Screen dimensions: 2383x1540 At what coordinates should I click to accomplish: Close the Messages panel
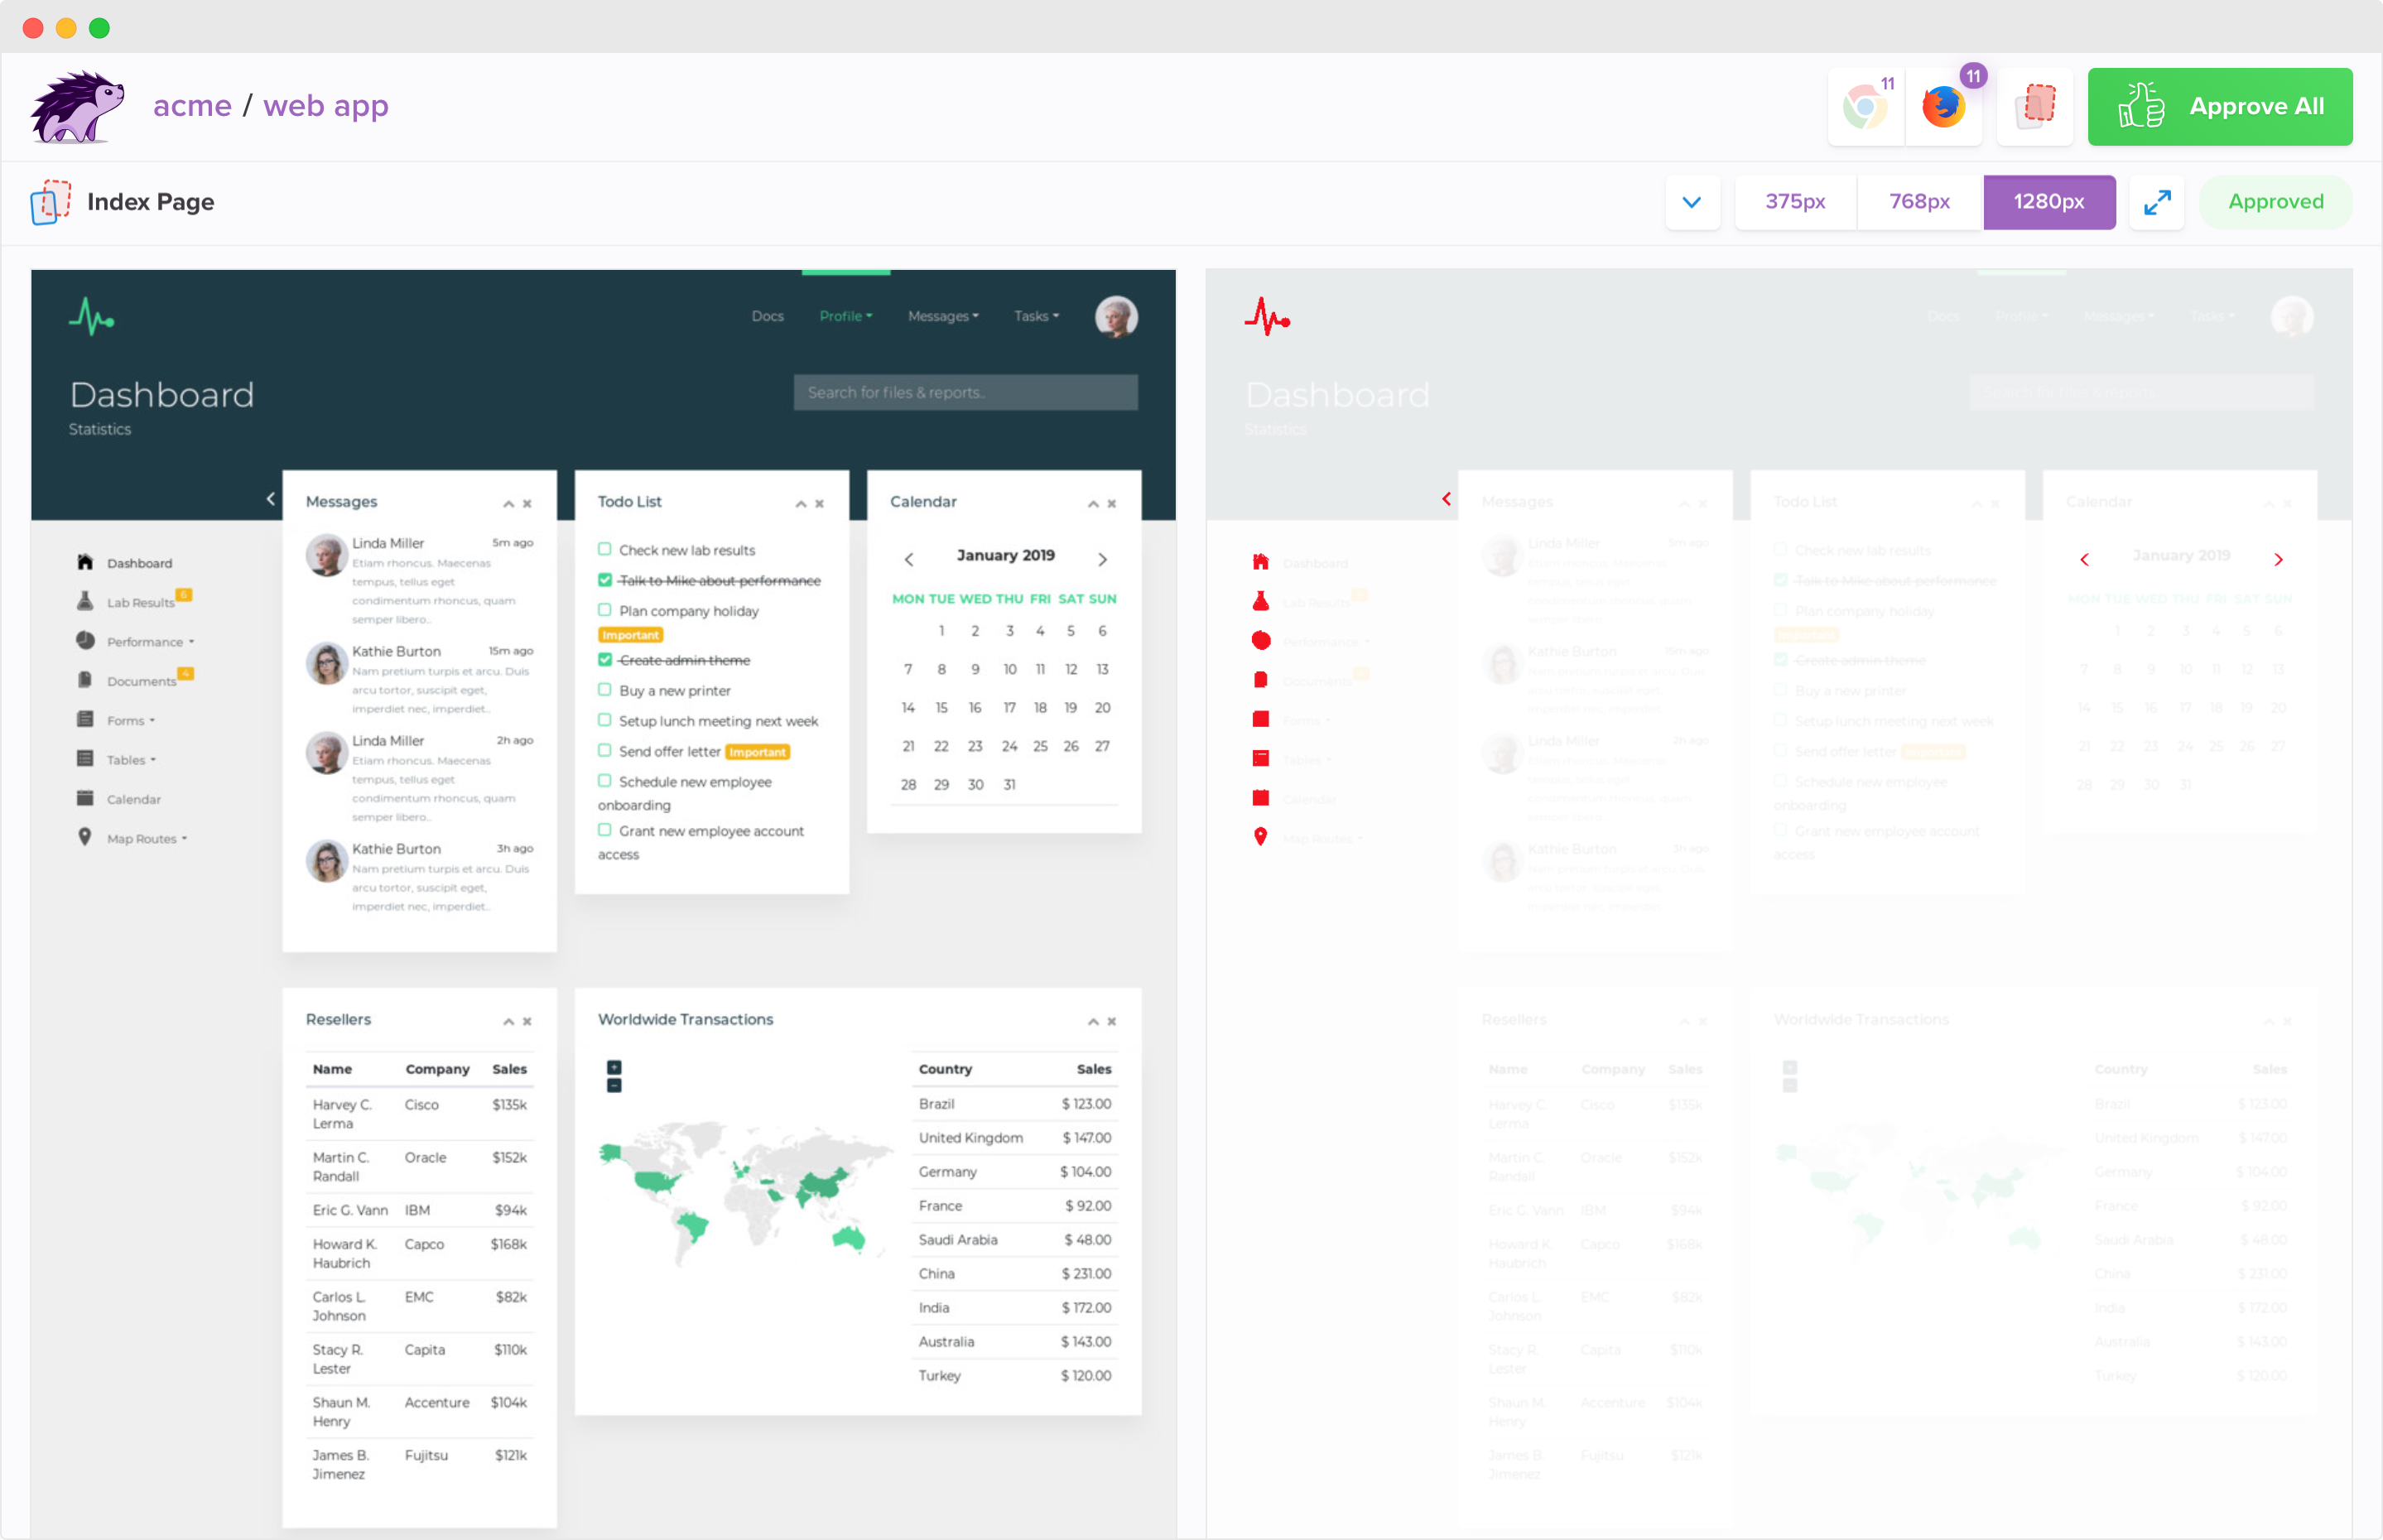point(527,504)
